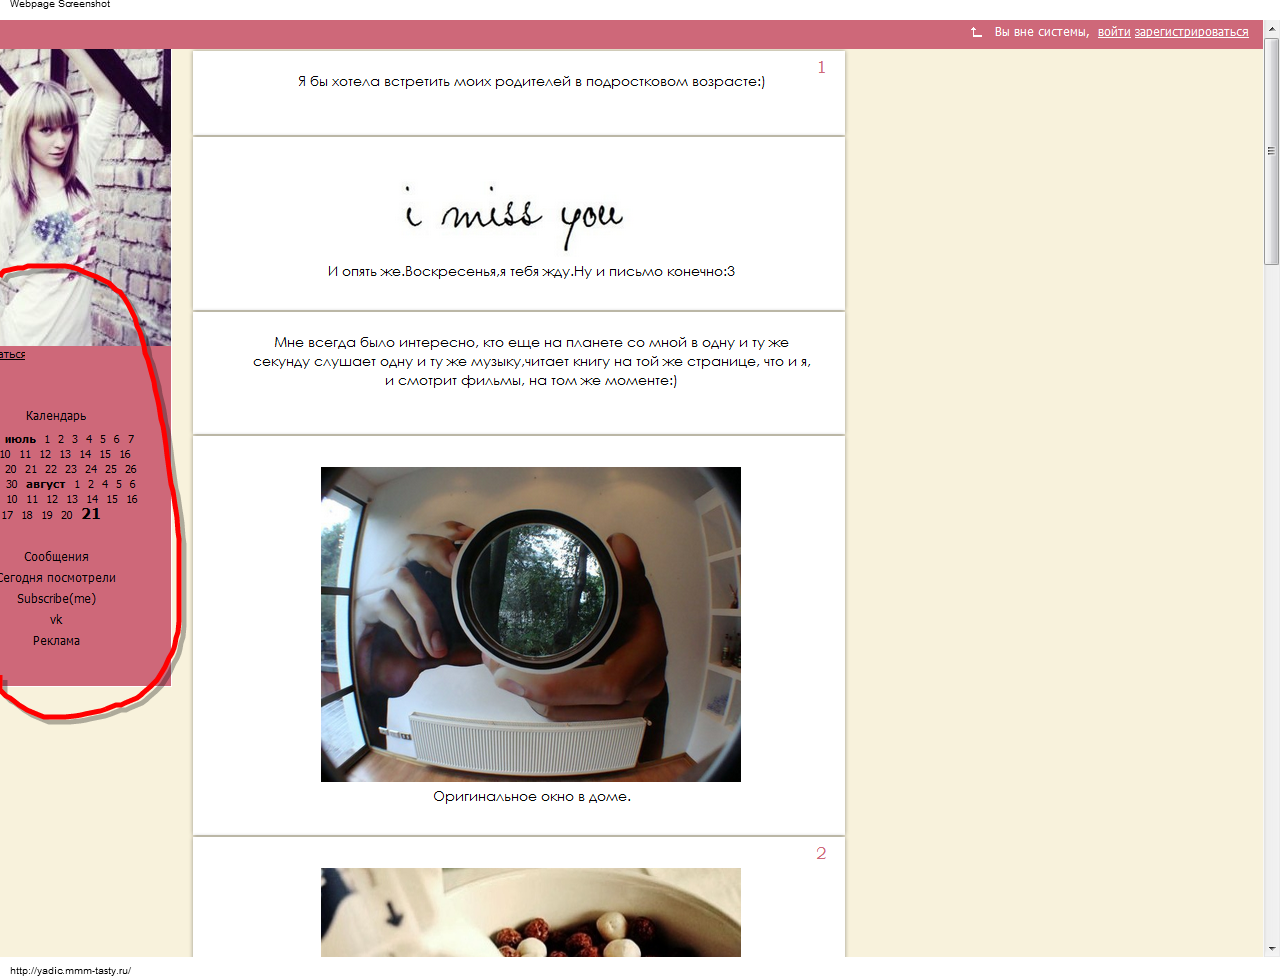The image size is (1280, 977).
Task: Click the post beginning 'Мне всегда было интересно'
Action: (x=531, y=362)
